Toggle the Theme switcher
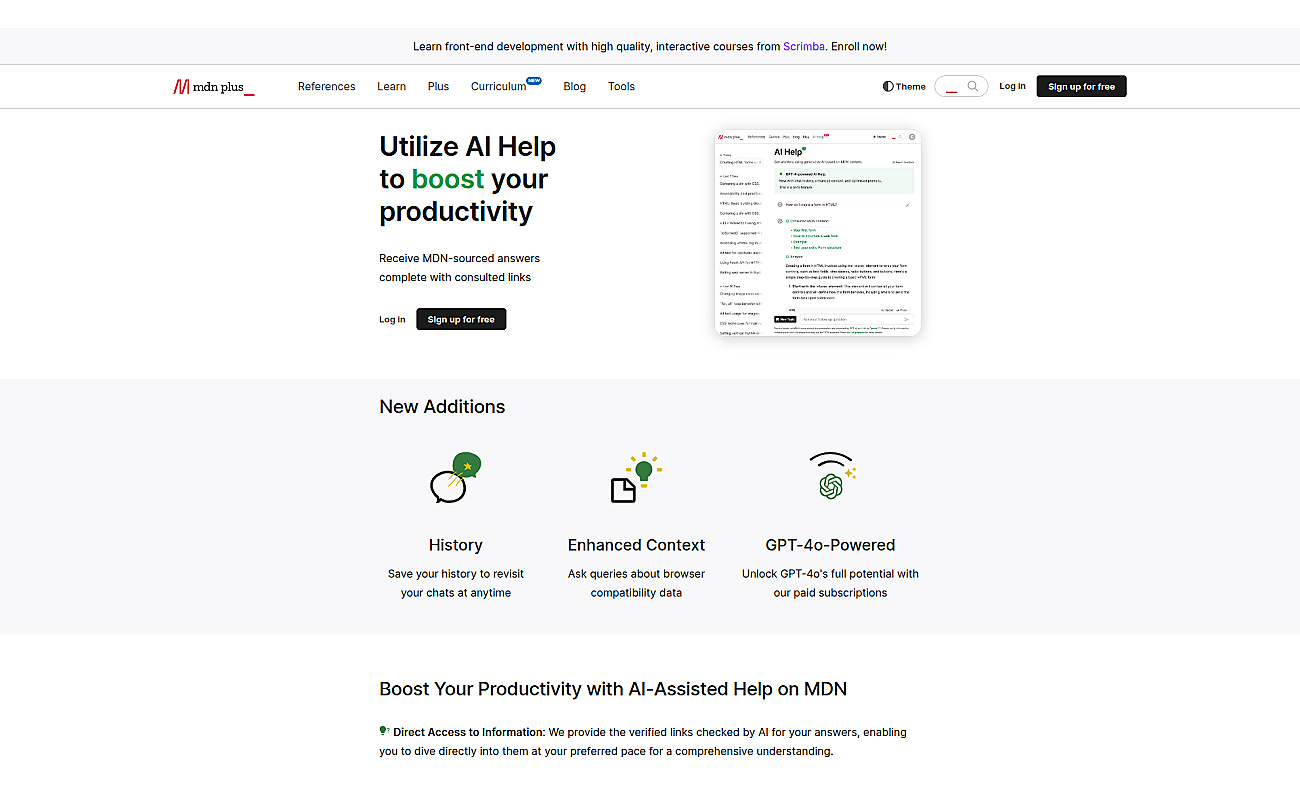 pos(904,87)
